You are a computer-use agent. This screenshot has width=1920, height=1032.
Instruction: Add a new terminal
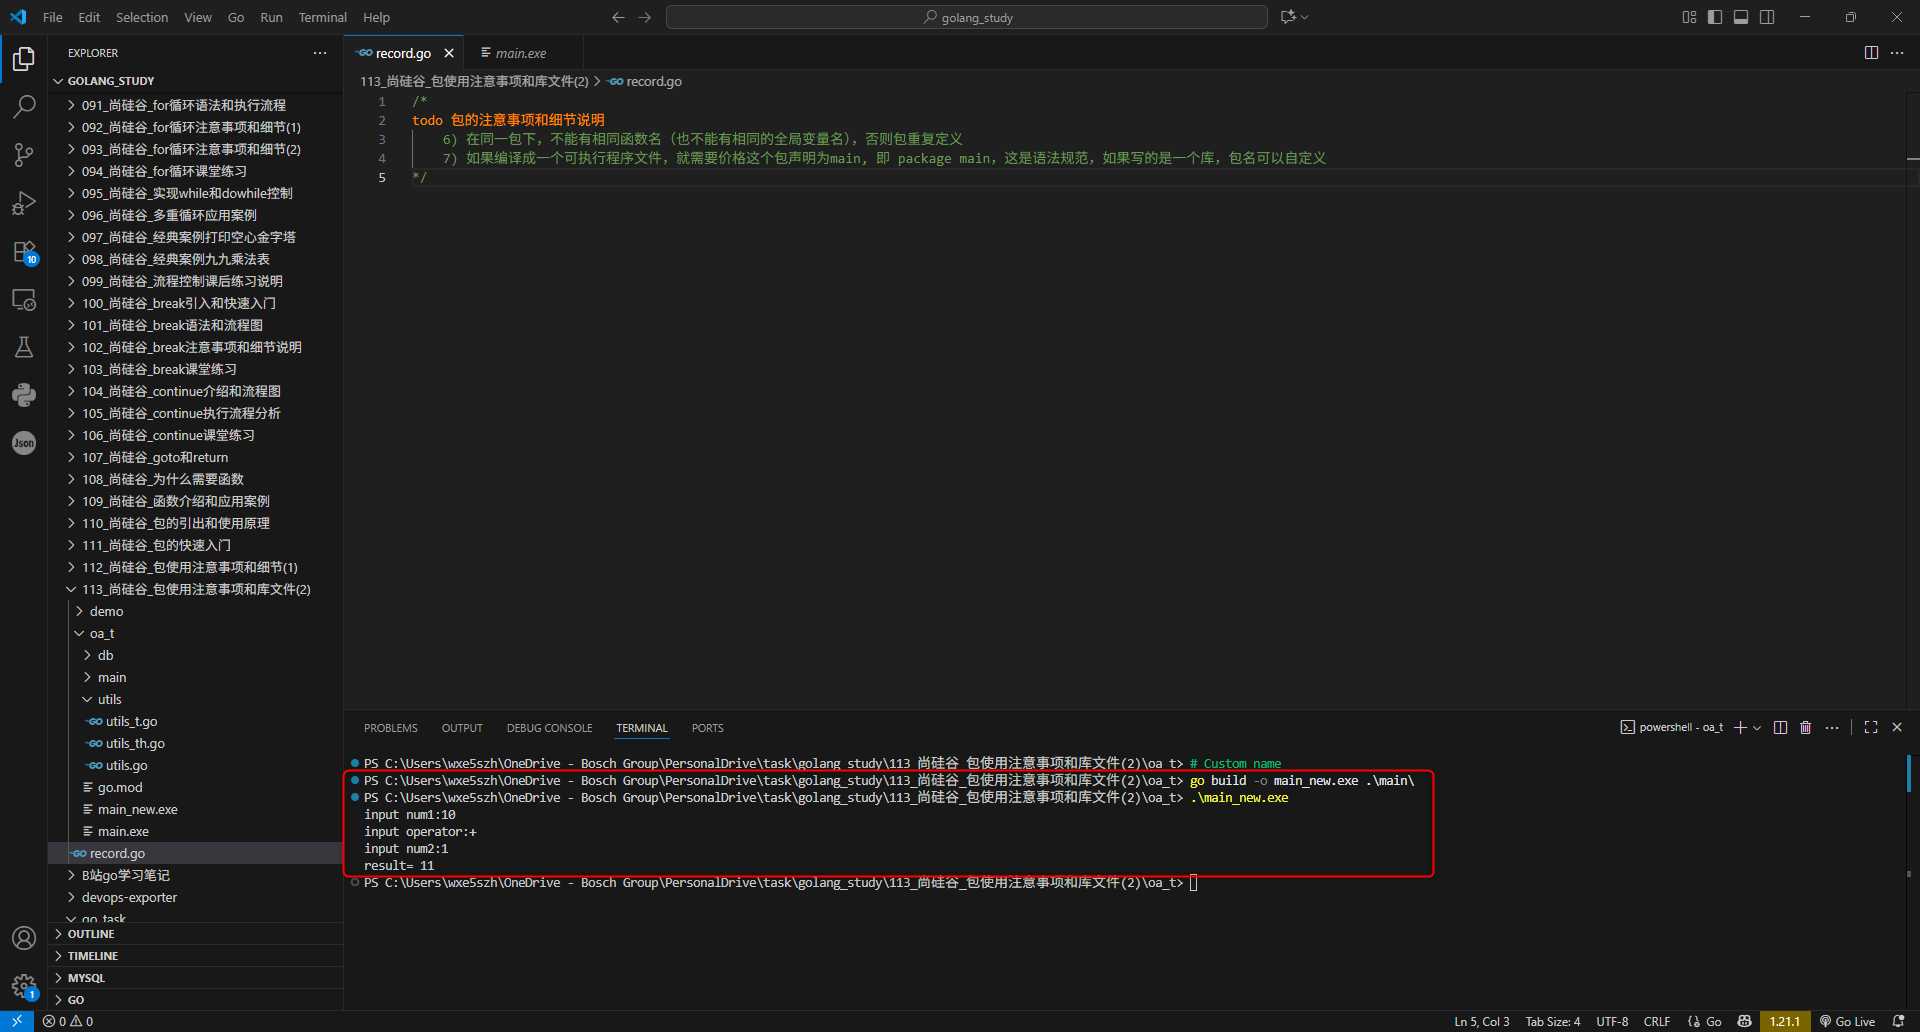[1740, 728]
